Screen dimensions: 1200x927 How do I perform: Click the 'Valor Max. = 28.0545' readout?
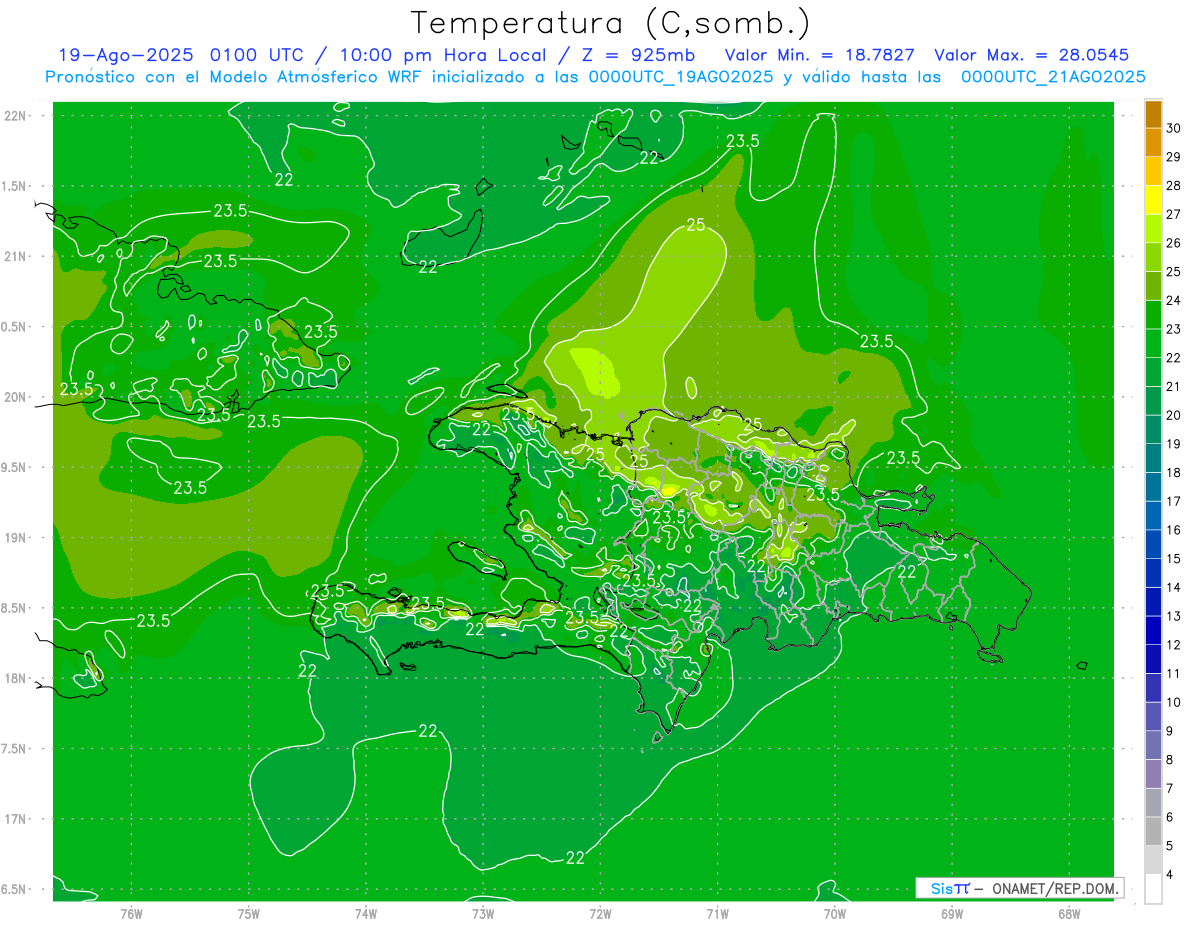click(1031, 55)
